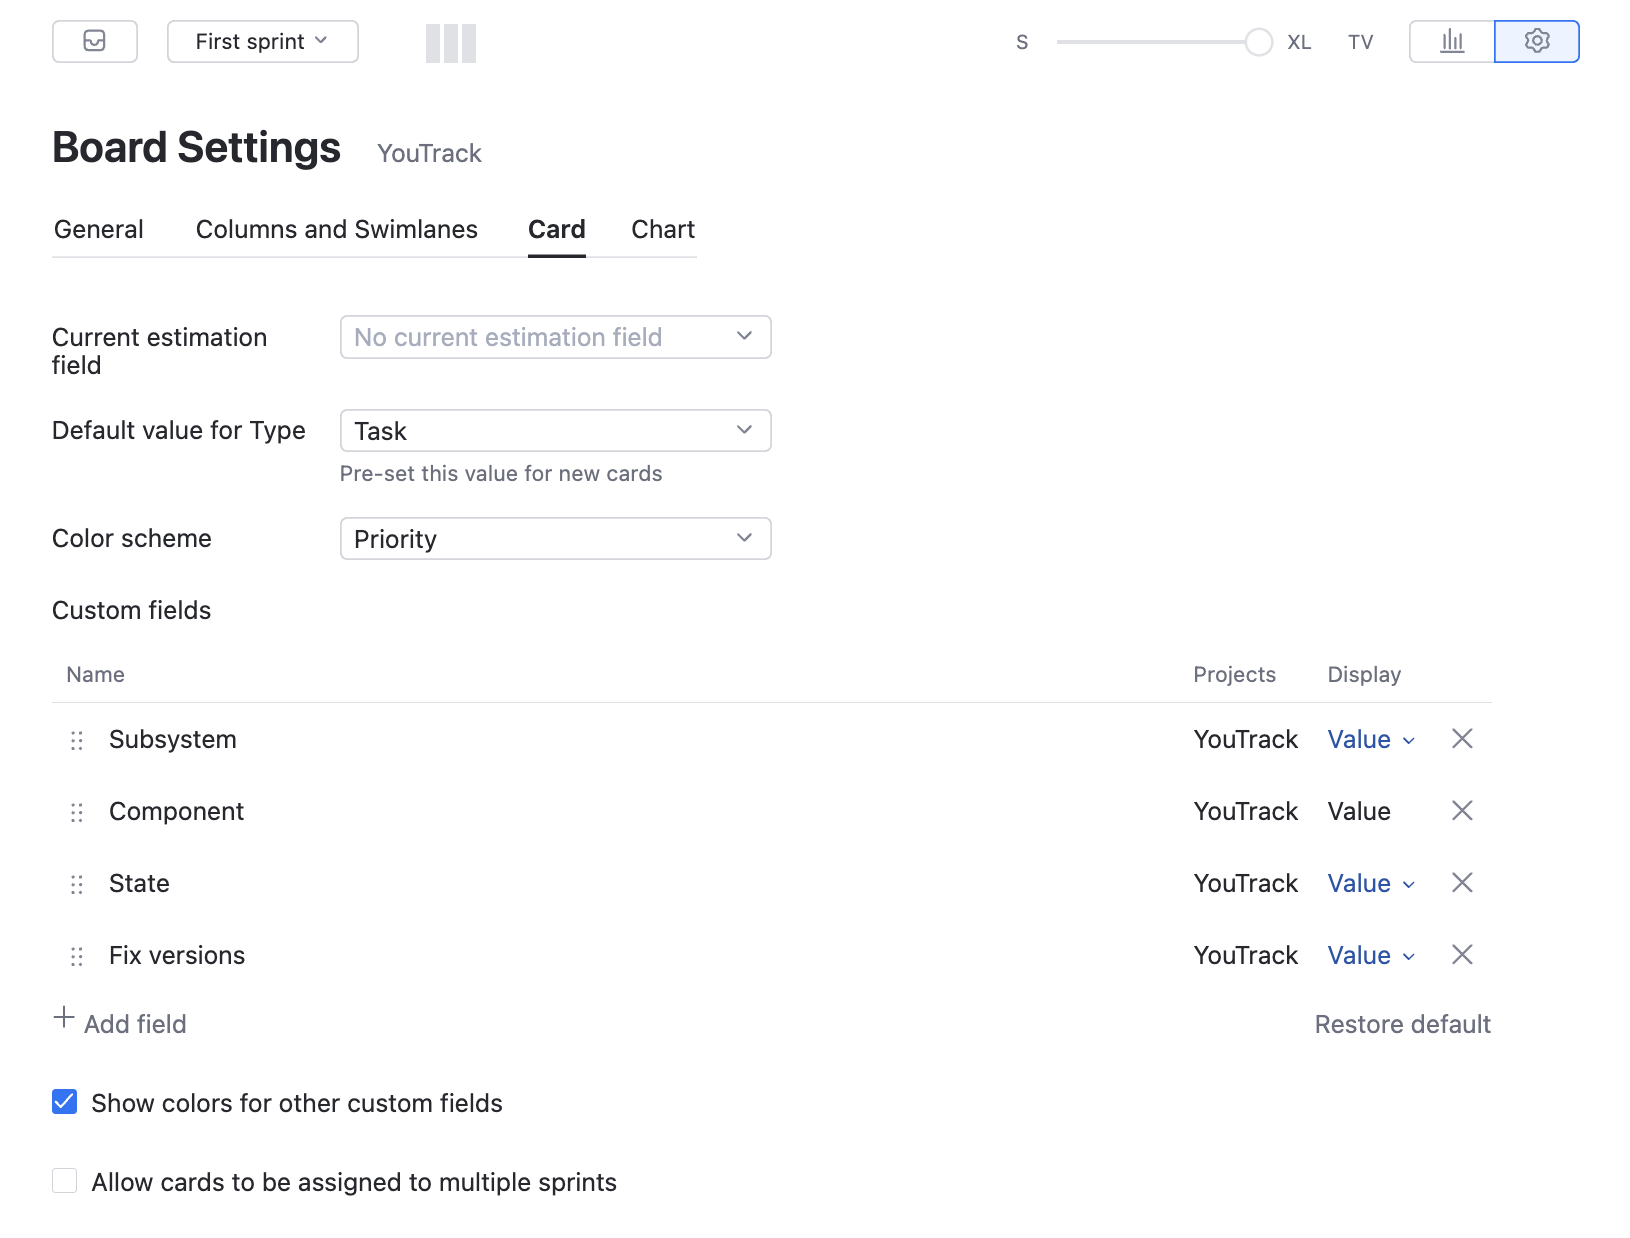Click Add field under custom fields

click(120, 1023)
